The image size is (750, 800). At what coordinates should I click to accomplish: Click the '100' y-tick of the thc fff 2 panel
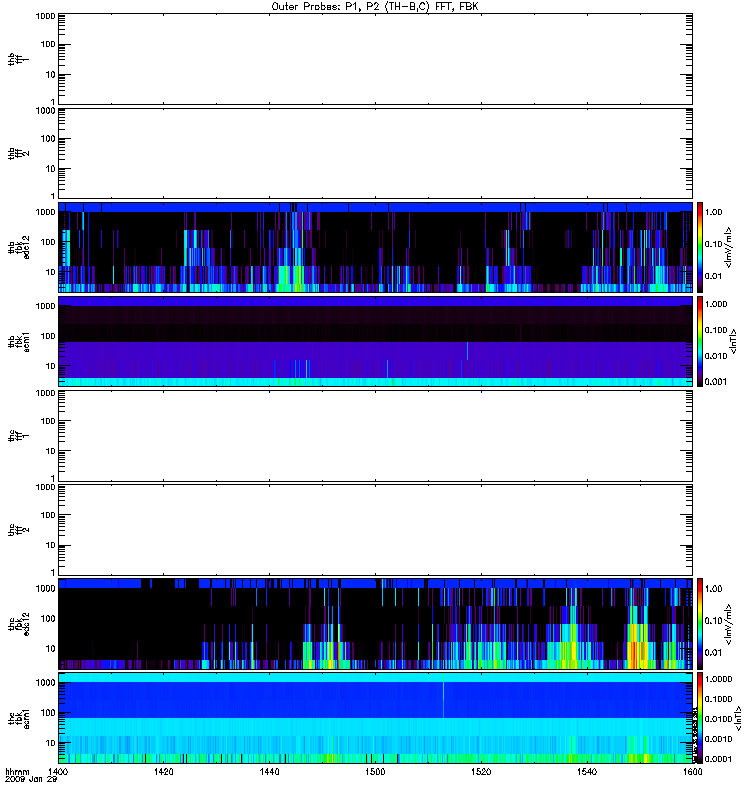48,516
